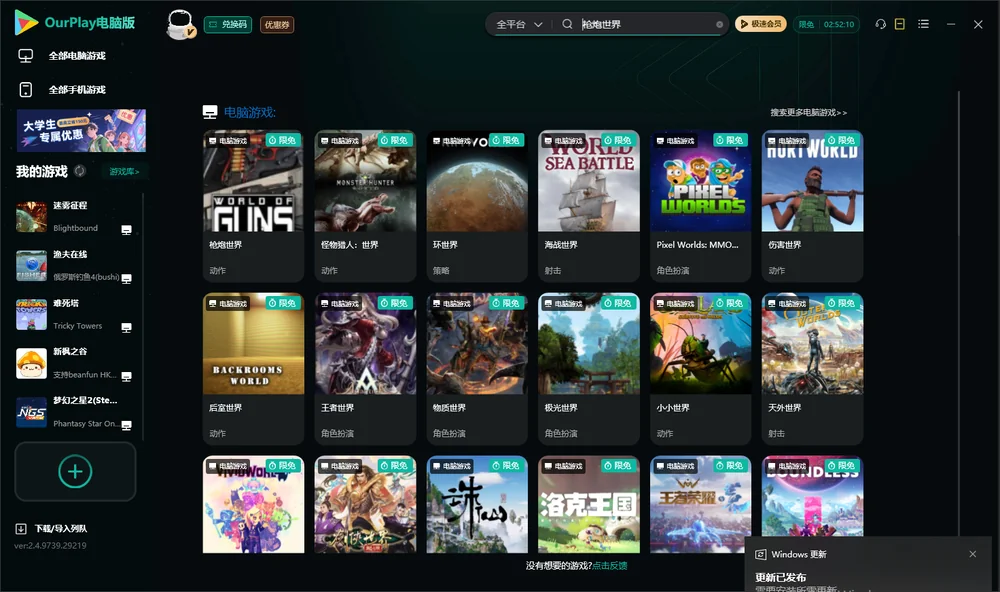The image size is (1000, 592).
Task: Open the 伤害世界 Hurtworld card
Action: 812,205
